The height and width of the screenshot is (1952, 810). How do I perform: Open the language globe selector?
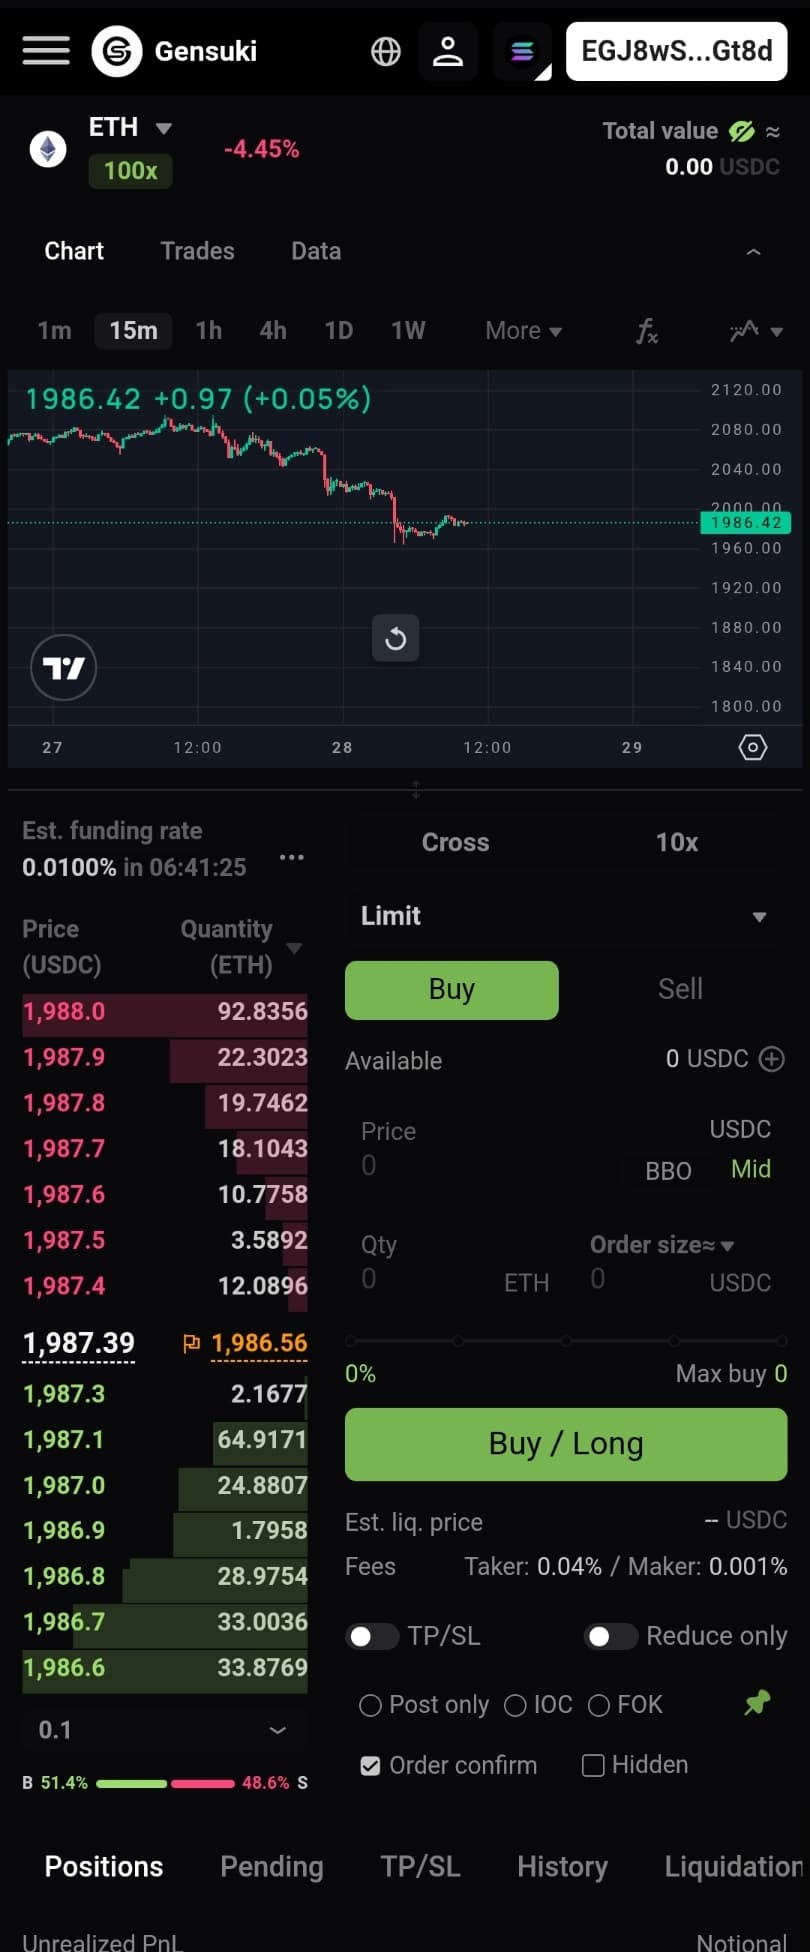386,51
